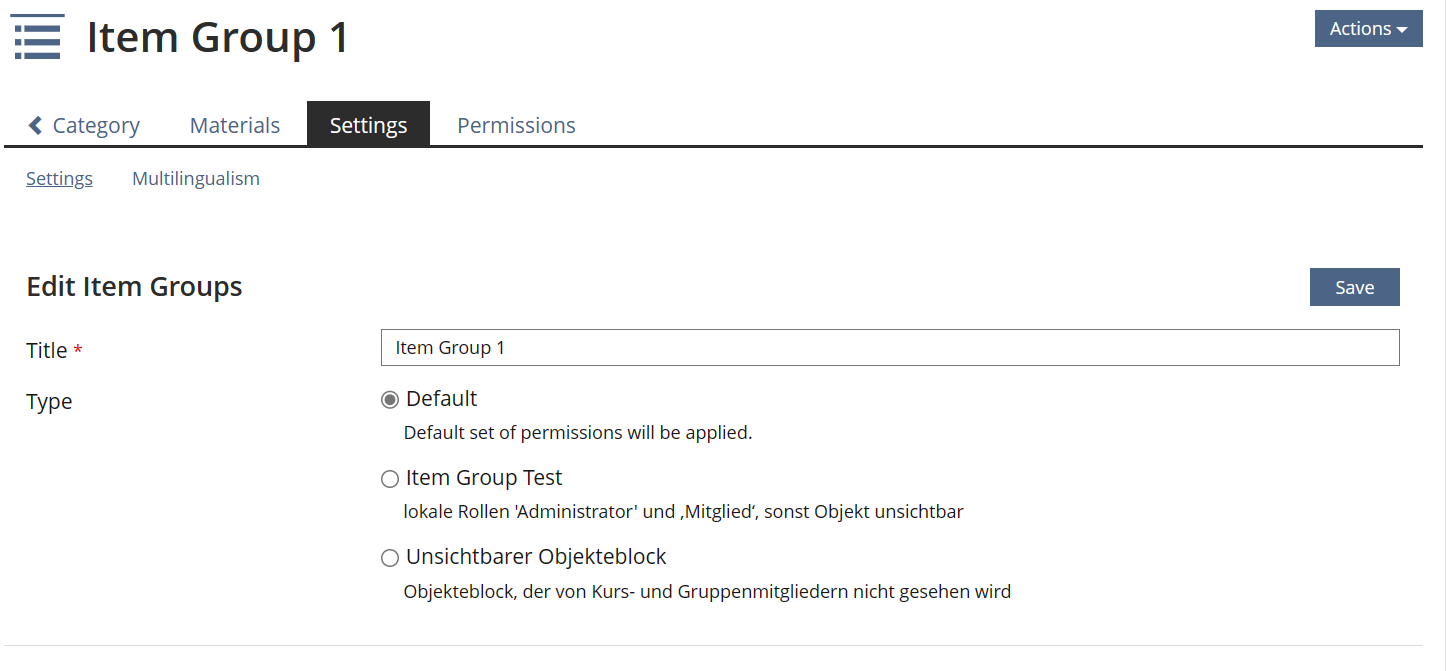Viewport: 1446px width, 671px height.
Task: Switch to the Materials tab
Action: coord(235,125)
